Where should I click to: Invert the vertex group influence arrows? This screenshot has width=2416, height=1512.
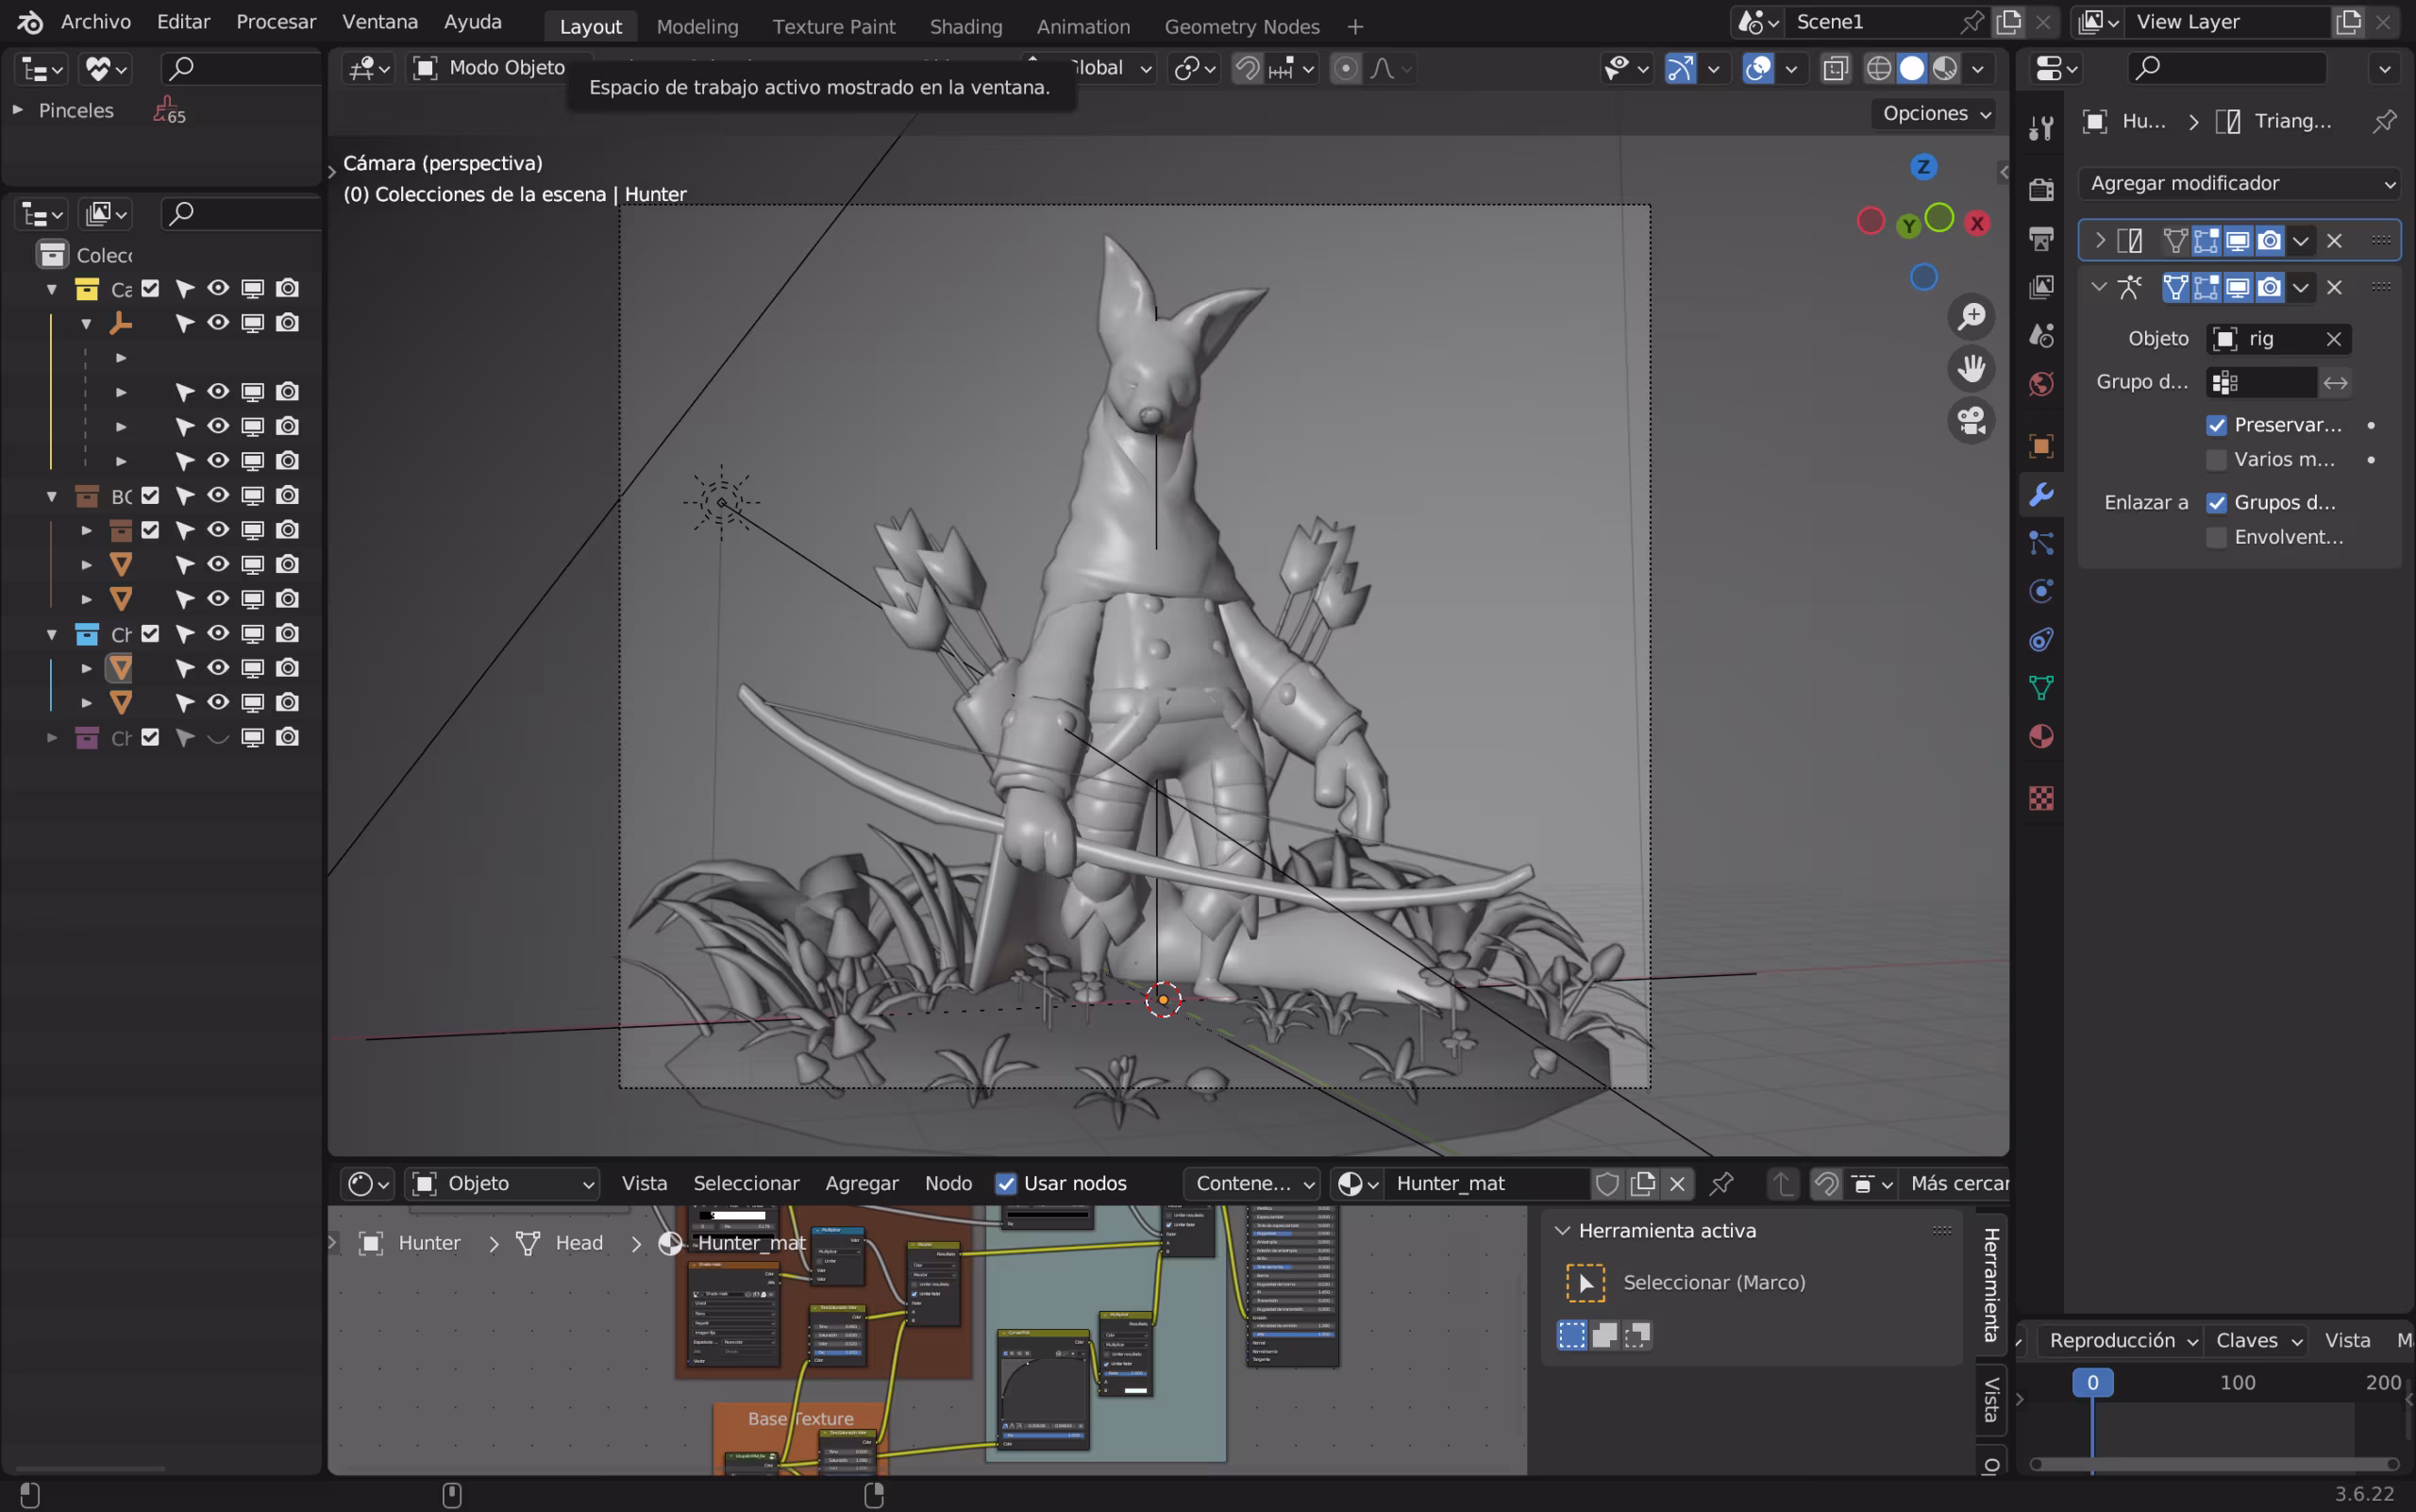coord(2335,383)
